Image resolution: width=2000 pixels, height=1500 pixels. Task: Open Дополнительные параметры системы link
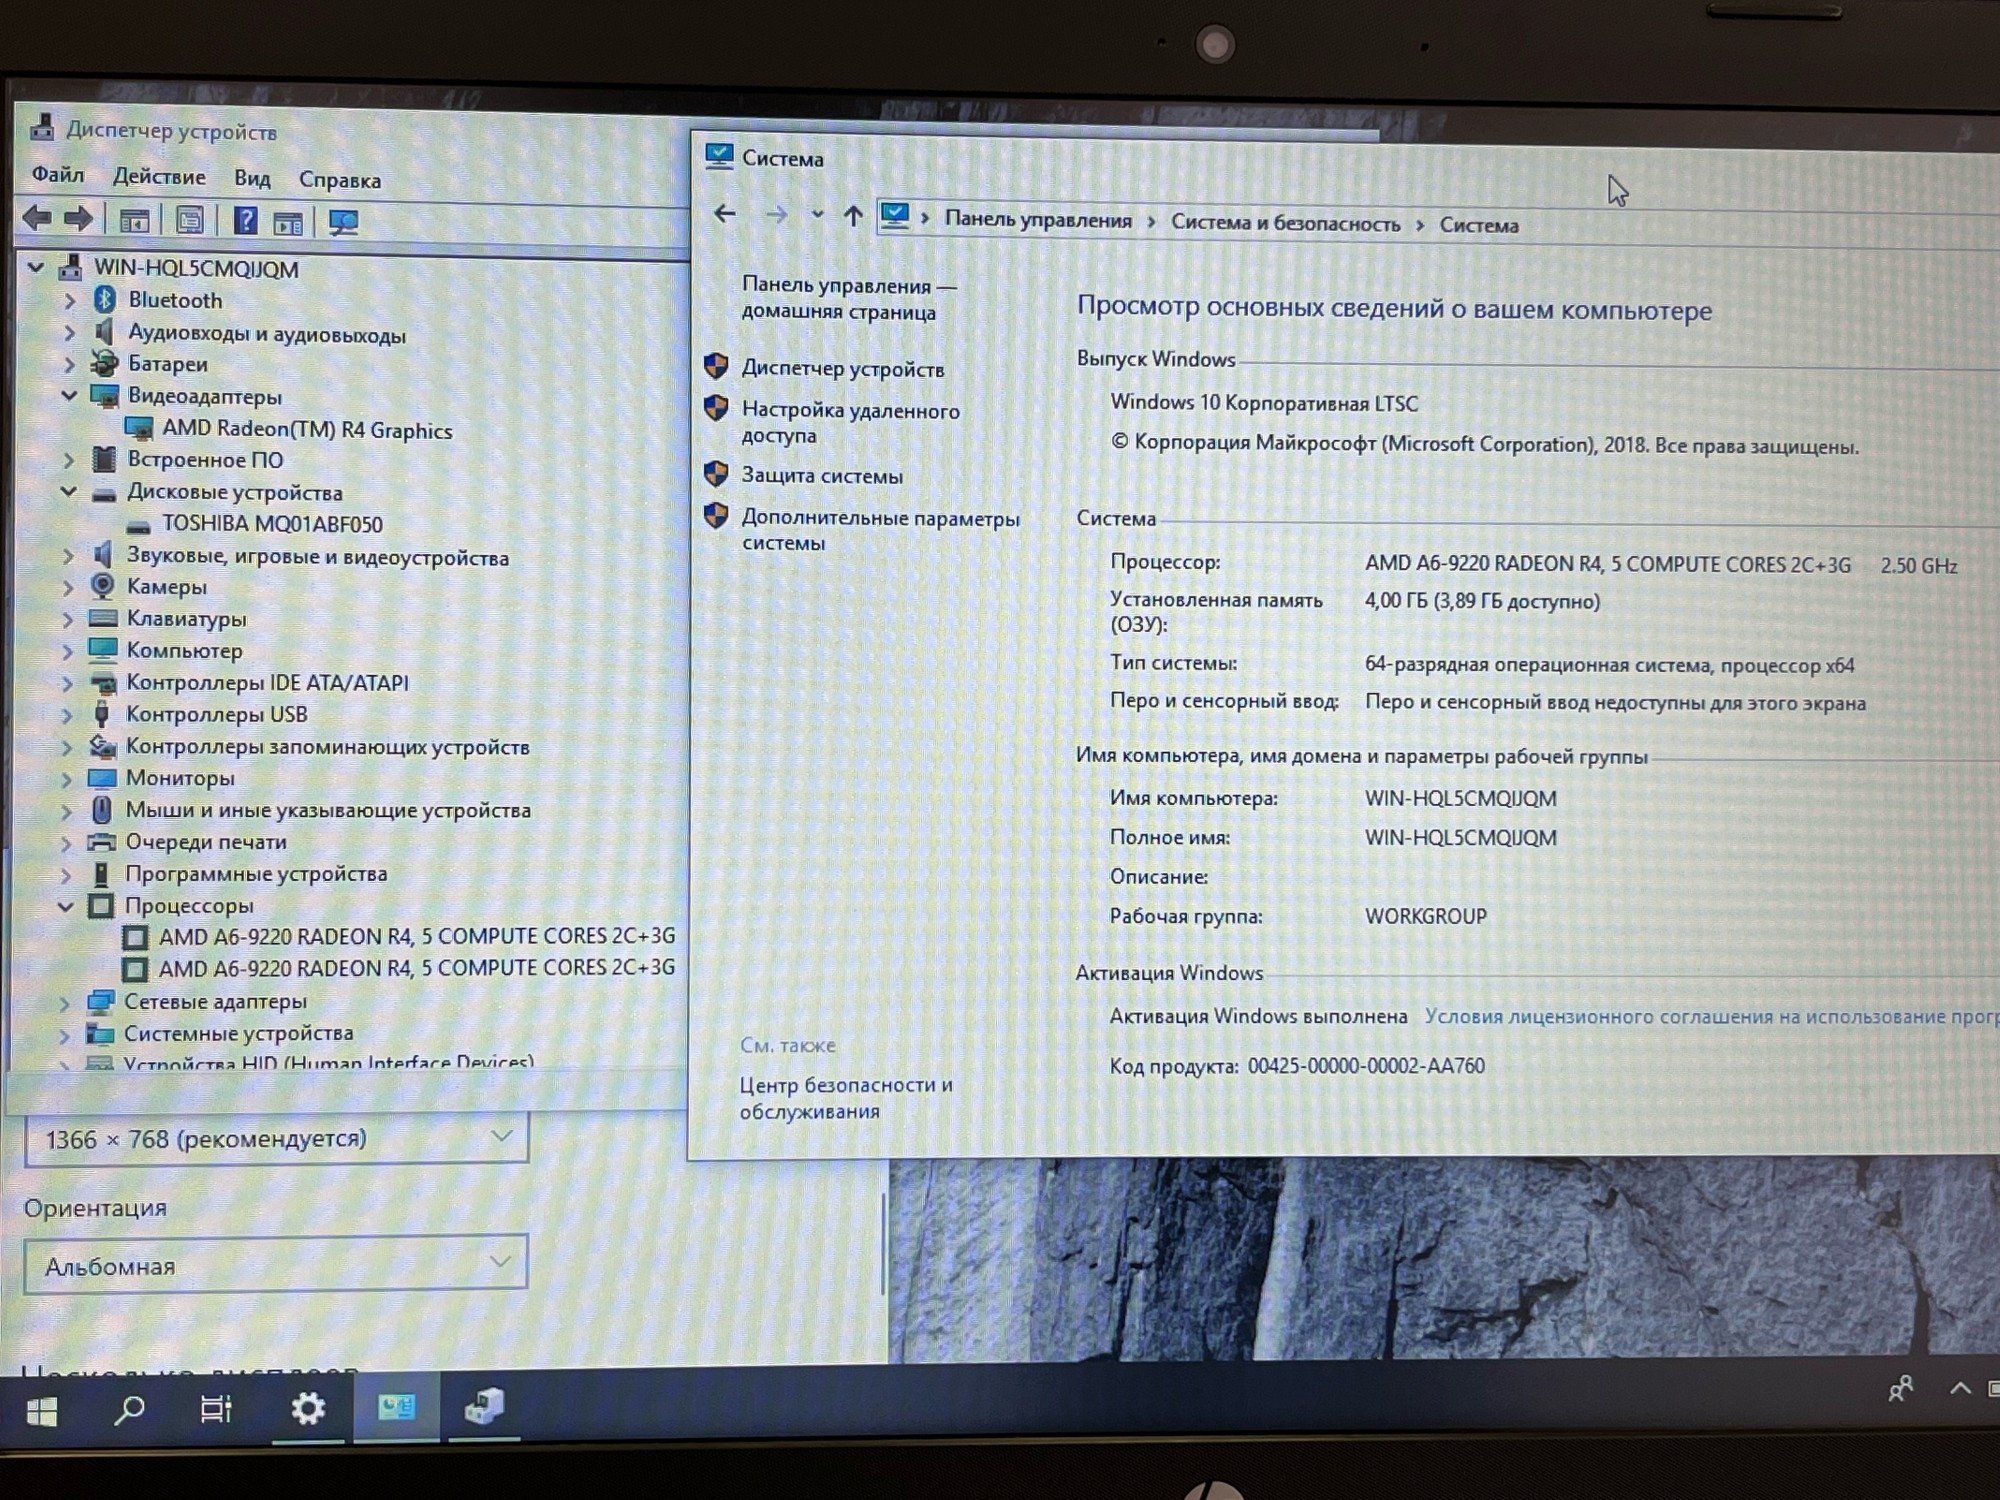click(x=880, y=530)
